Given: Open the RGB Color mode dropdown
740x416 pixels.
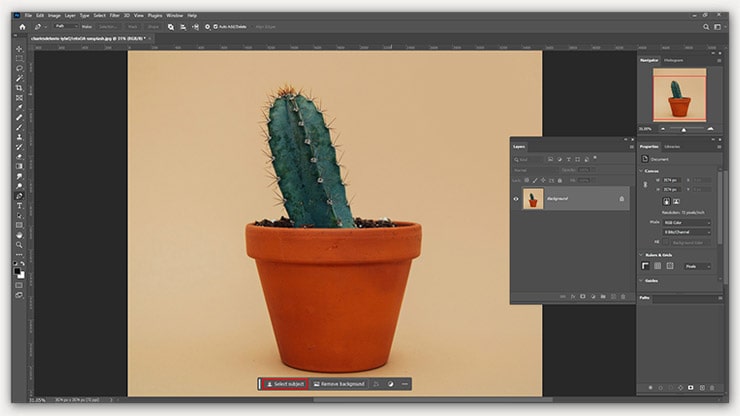Looking at the screenshot, I should 687,222.
